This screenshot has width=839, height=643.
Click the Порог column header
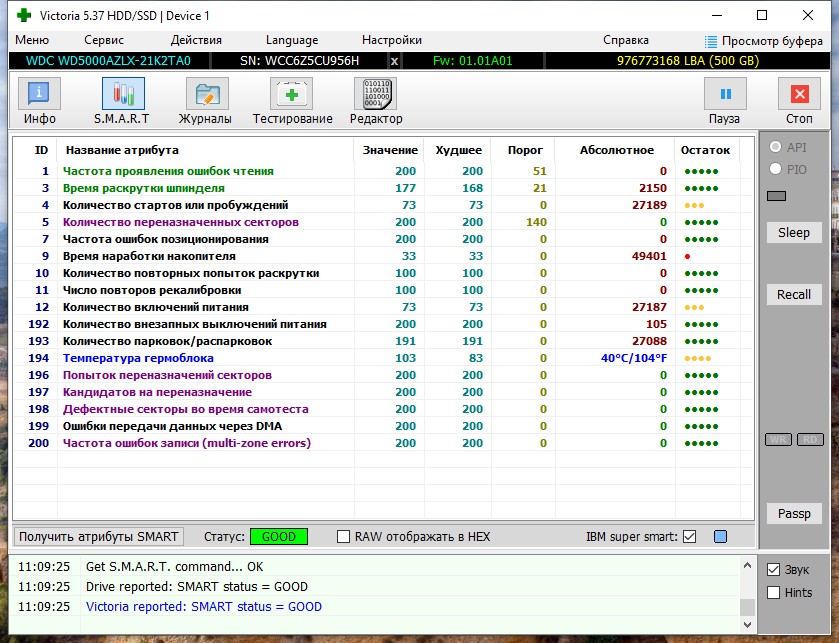point(525,150)
